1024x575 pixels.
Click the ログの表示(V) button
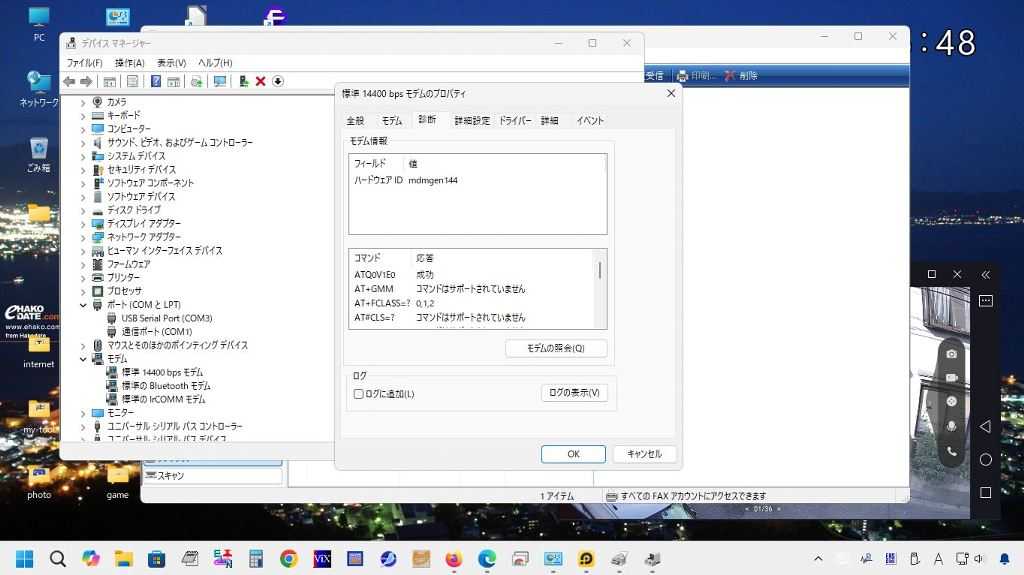click(574, 393)
